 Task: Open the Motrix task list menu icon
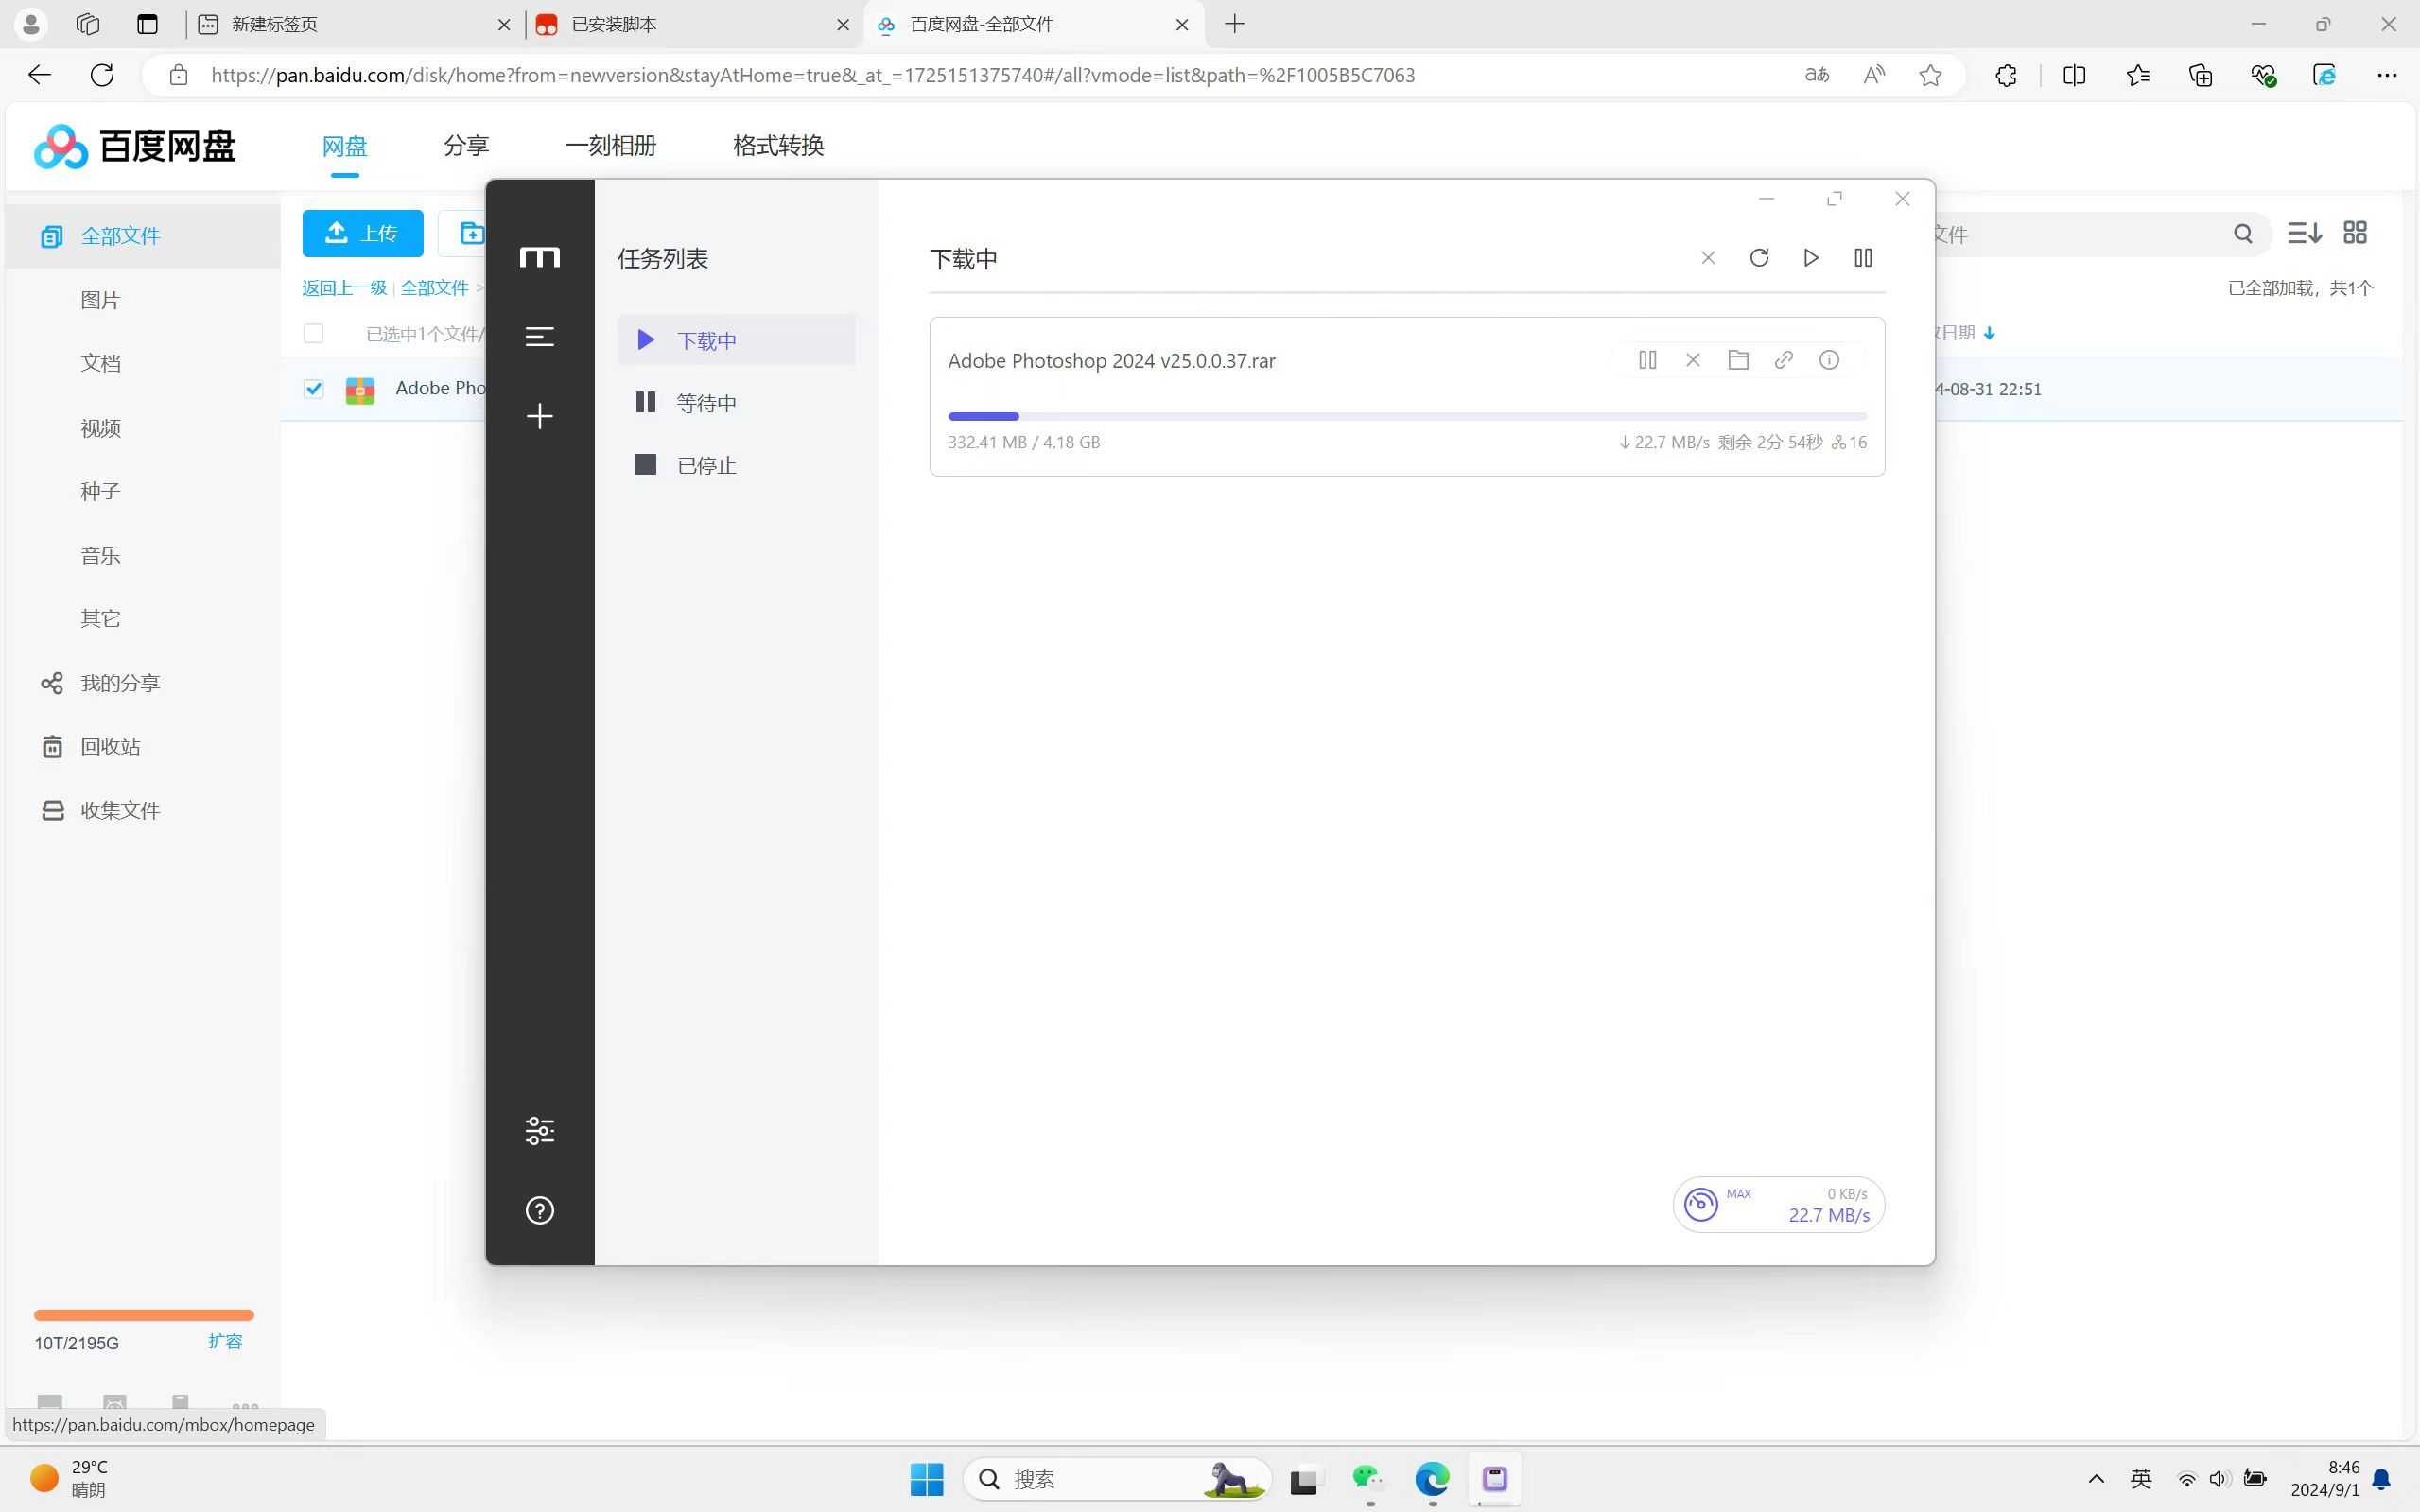[539, 337]
